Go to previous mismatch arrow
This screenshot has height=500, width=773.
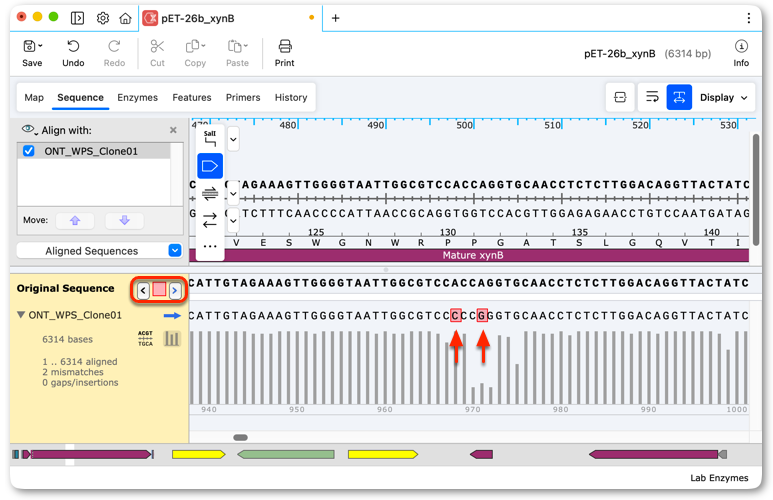pyautogui.click(x=143, y=290)
